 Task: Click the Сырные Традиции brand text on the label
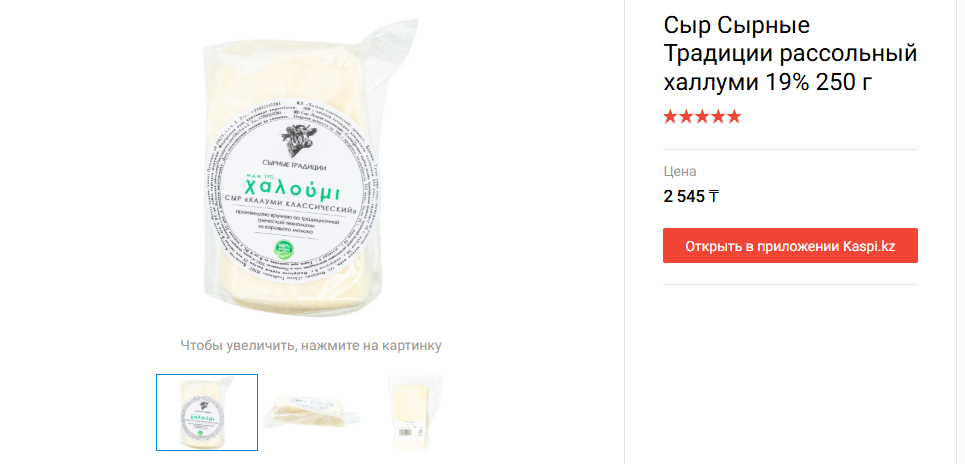(294, 164)
